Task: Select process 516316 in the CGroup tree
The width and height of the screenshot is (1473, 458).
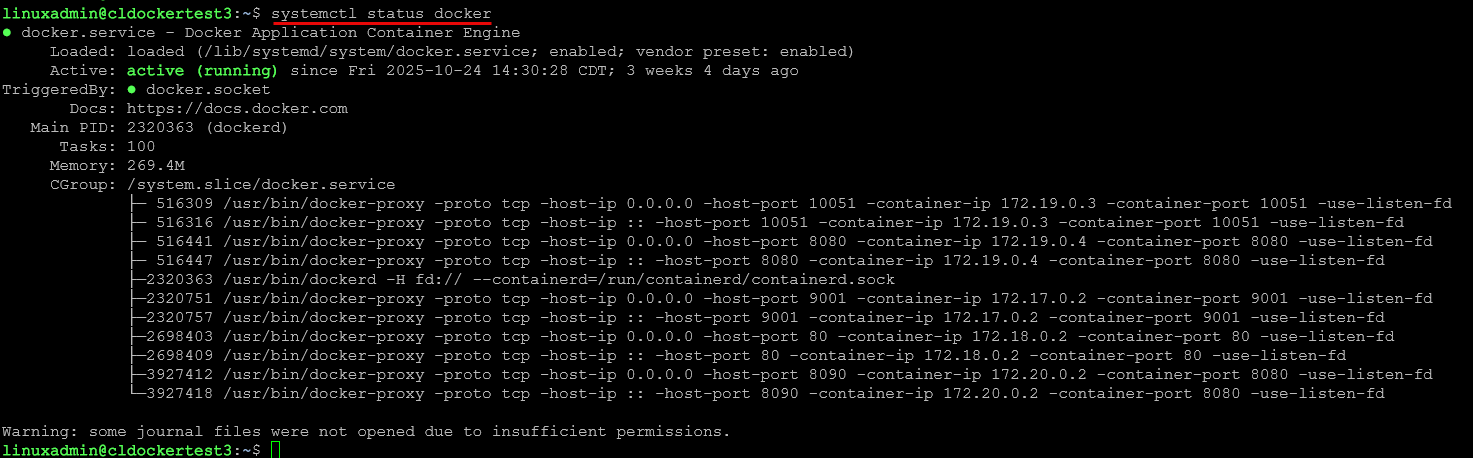Action: click(x=176, y=223)
